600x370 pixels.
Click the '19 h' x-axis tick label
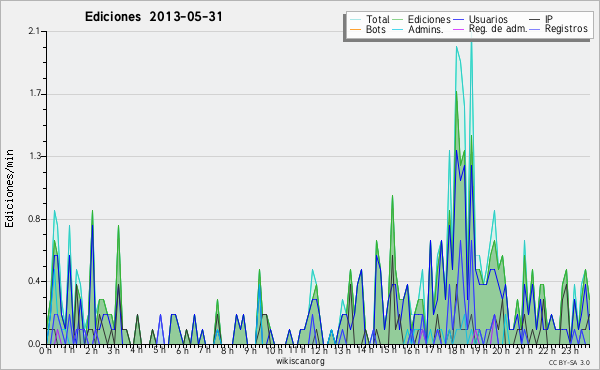click(479, 350)
